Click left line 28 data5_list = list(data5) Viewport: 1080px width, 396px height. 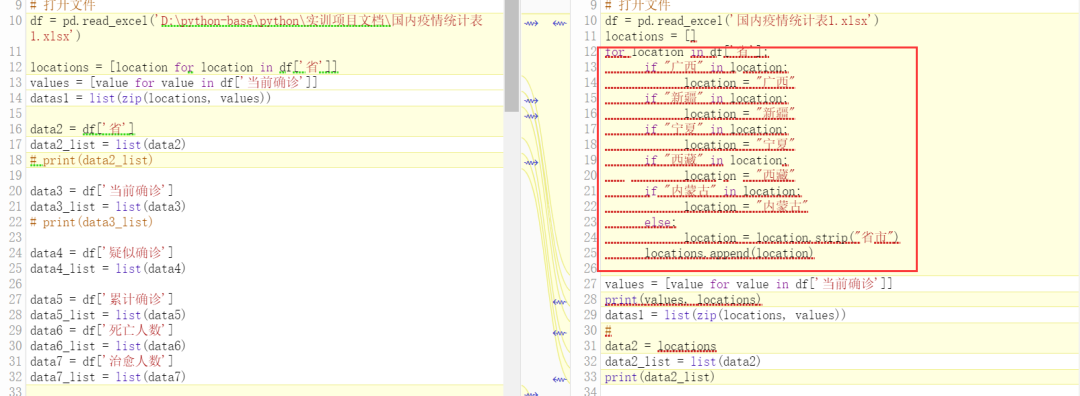tap(108, 315)
